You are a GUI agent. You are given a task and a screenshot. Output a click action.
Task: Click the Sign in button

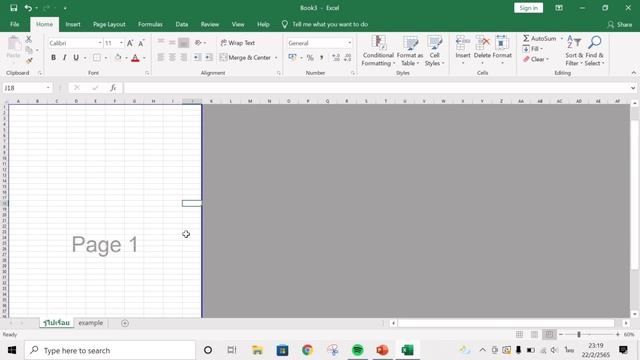[528, 8]
